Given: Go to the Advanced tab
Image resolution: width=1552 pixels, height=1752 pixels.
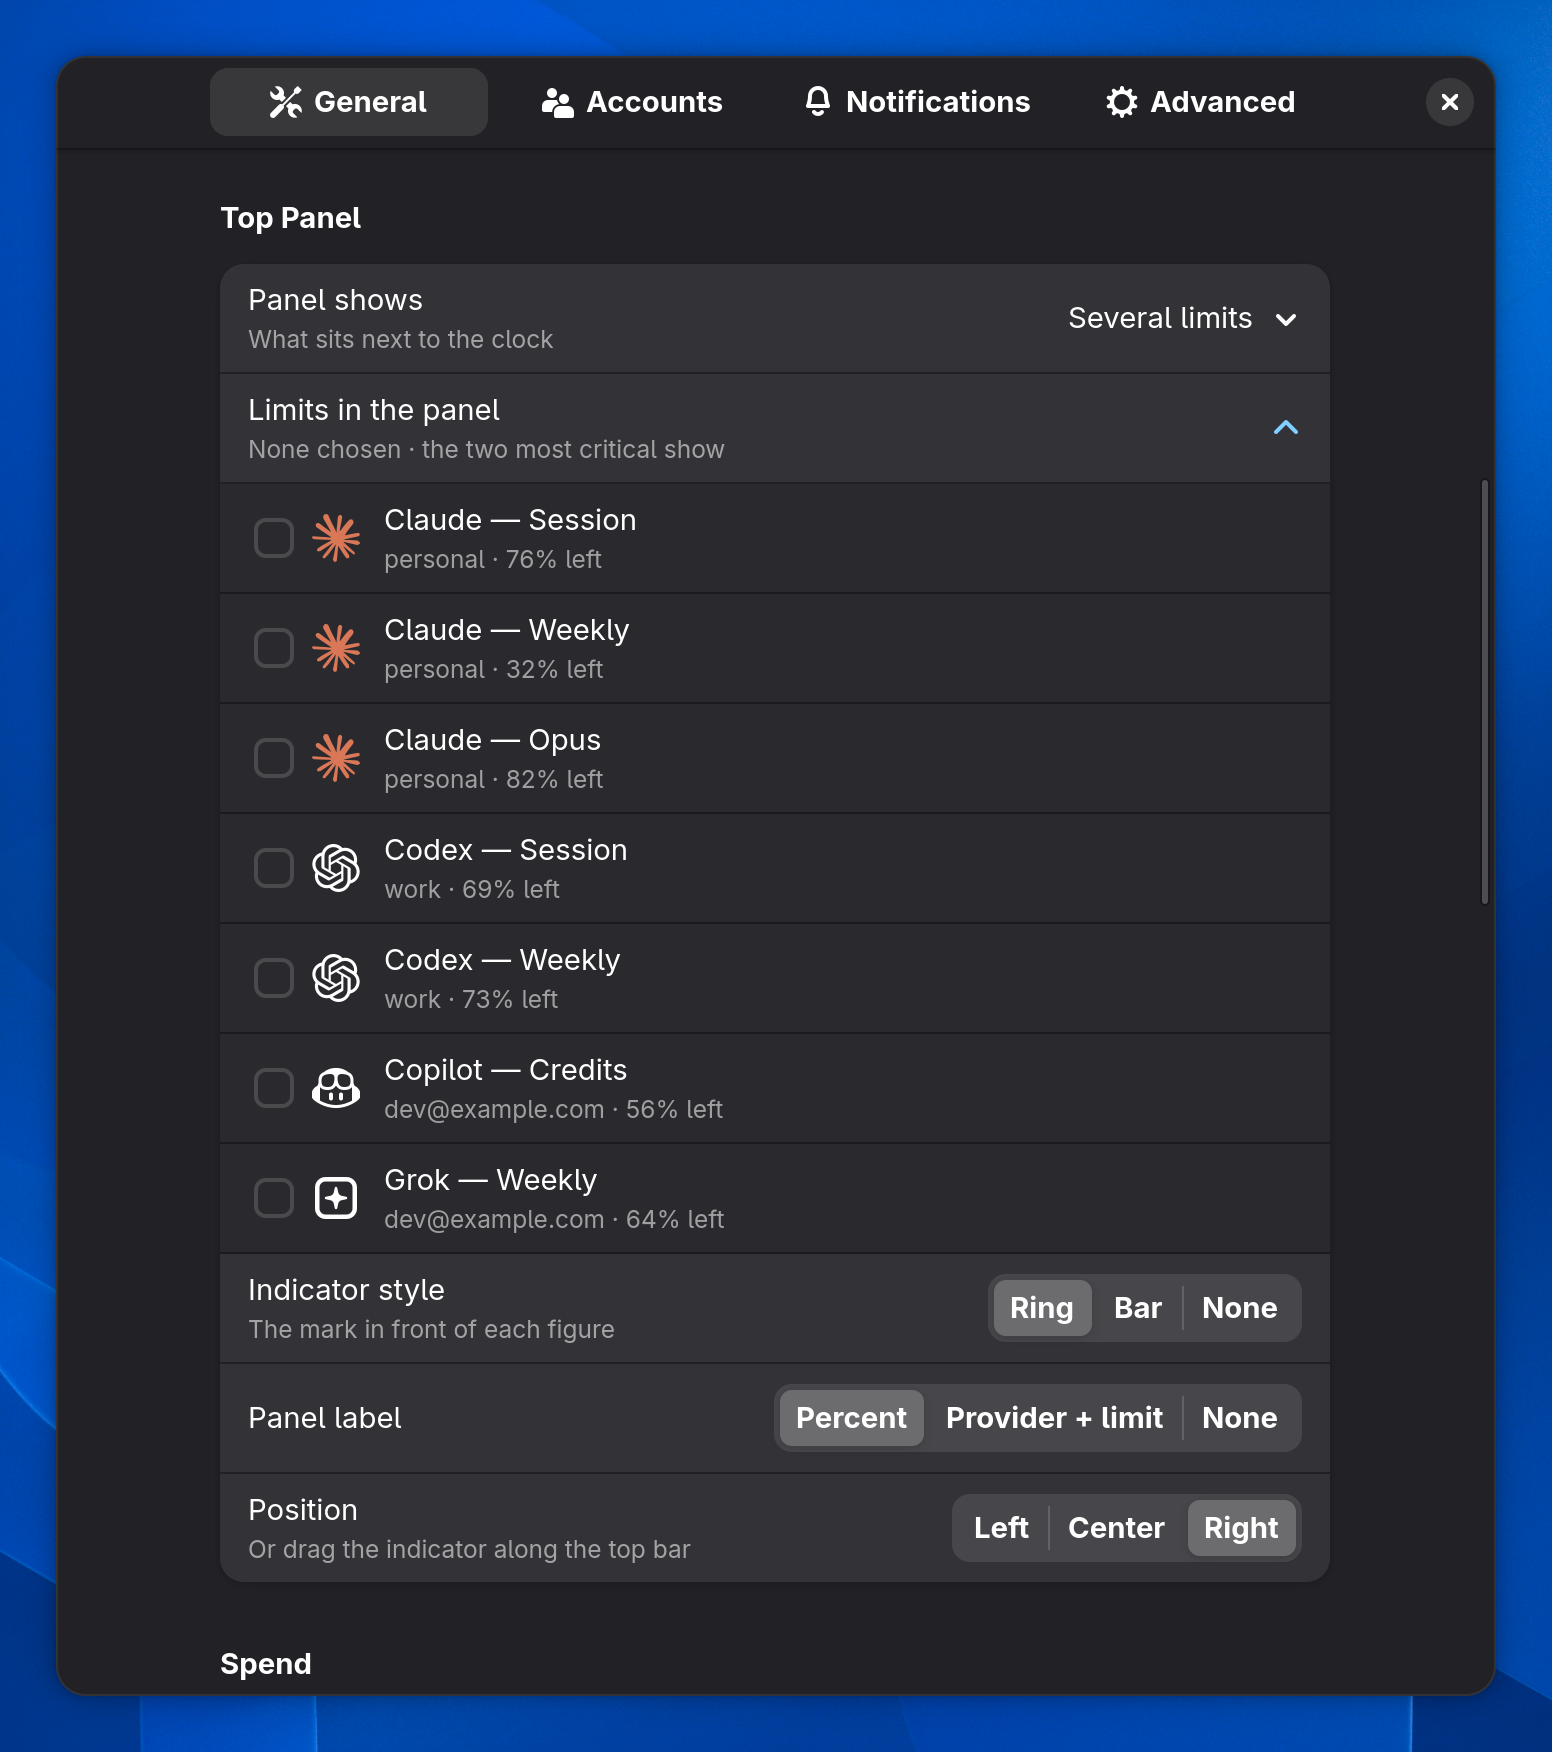Looking at the screenshot, I should pyautogui.click(x=1201, y=102).
